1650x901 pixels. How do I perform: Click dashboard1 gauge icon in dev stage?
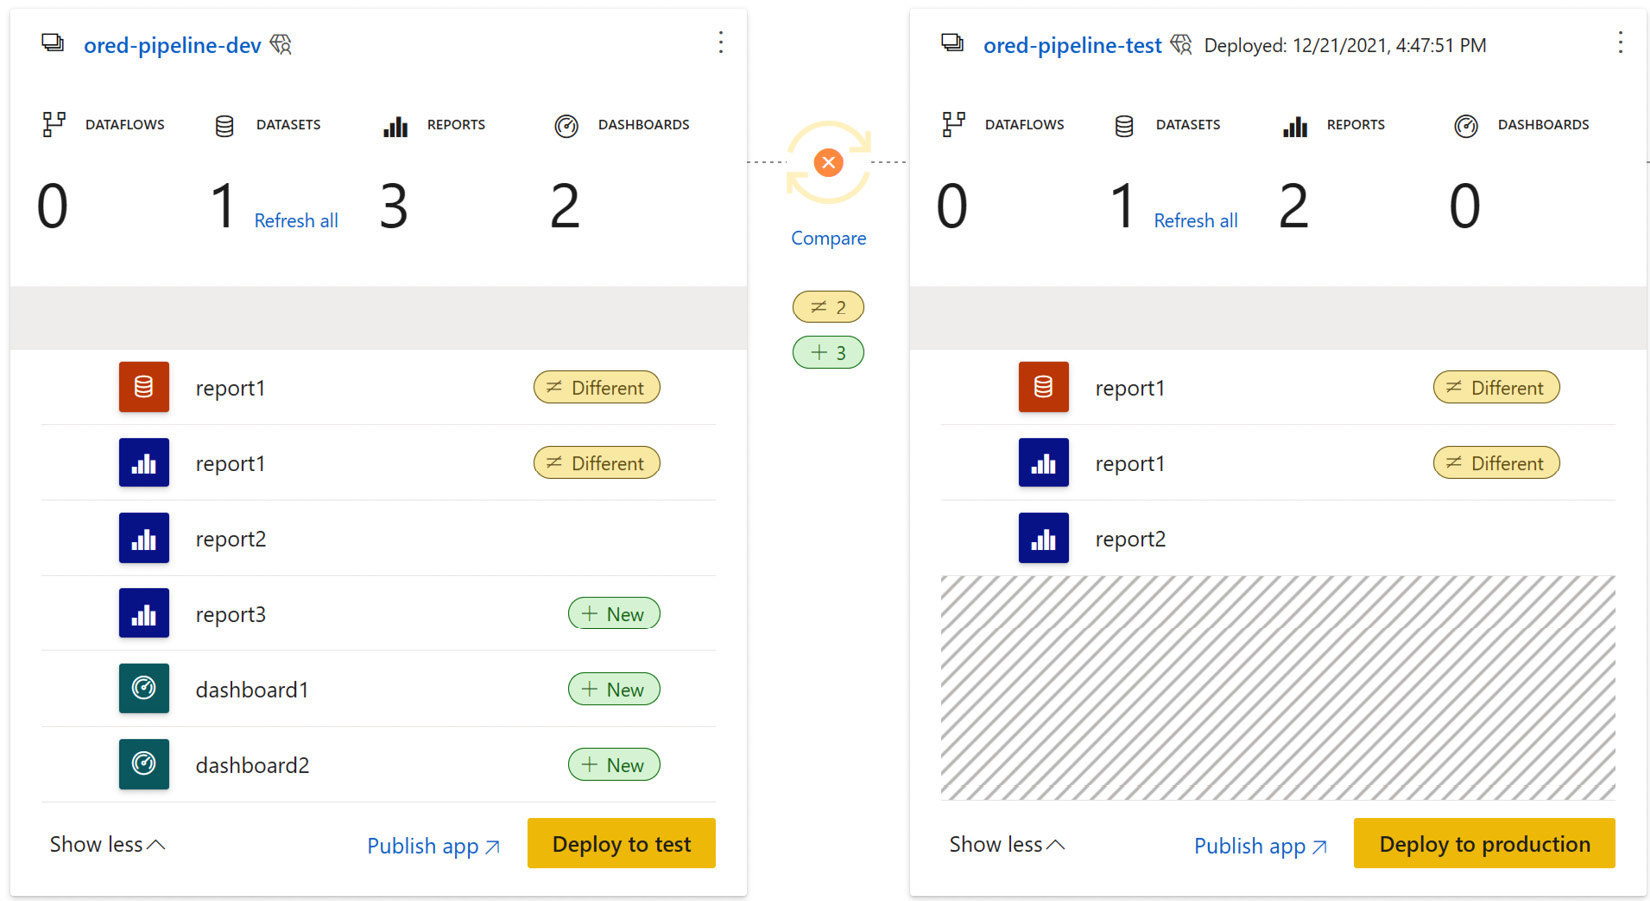click(x=144, y=689)
